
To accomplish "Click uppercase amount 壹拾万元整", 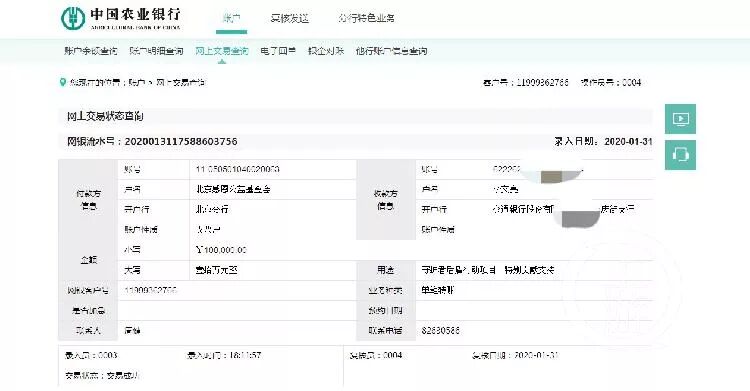I will coord(216,270).
